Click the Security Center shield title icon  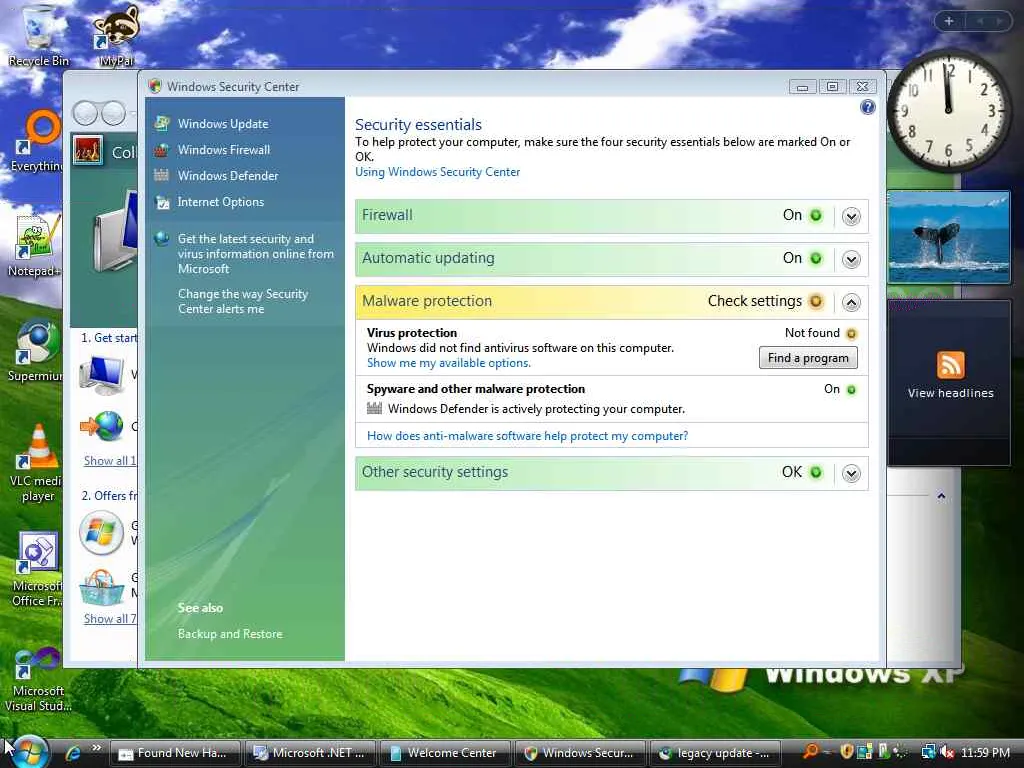pos(155,86)
